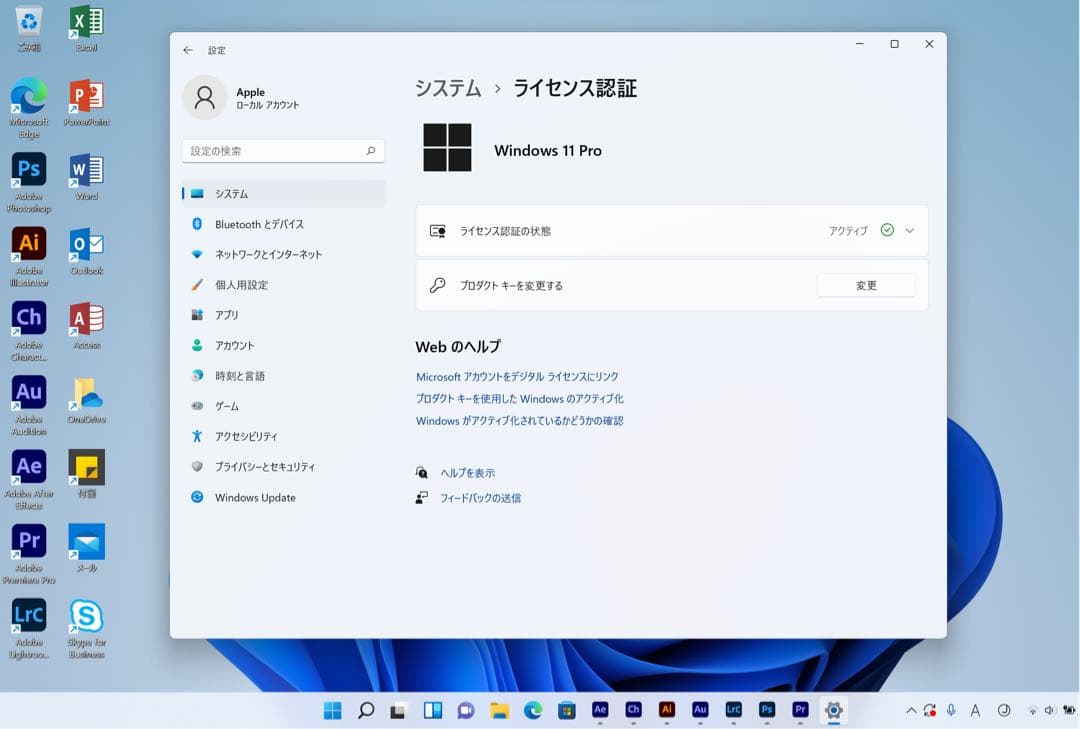
Task: Open Adobe Character Animator from the taskbar
Action: 633,710
